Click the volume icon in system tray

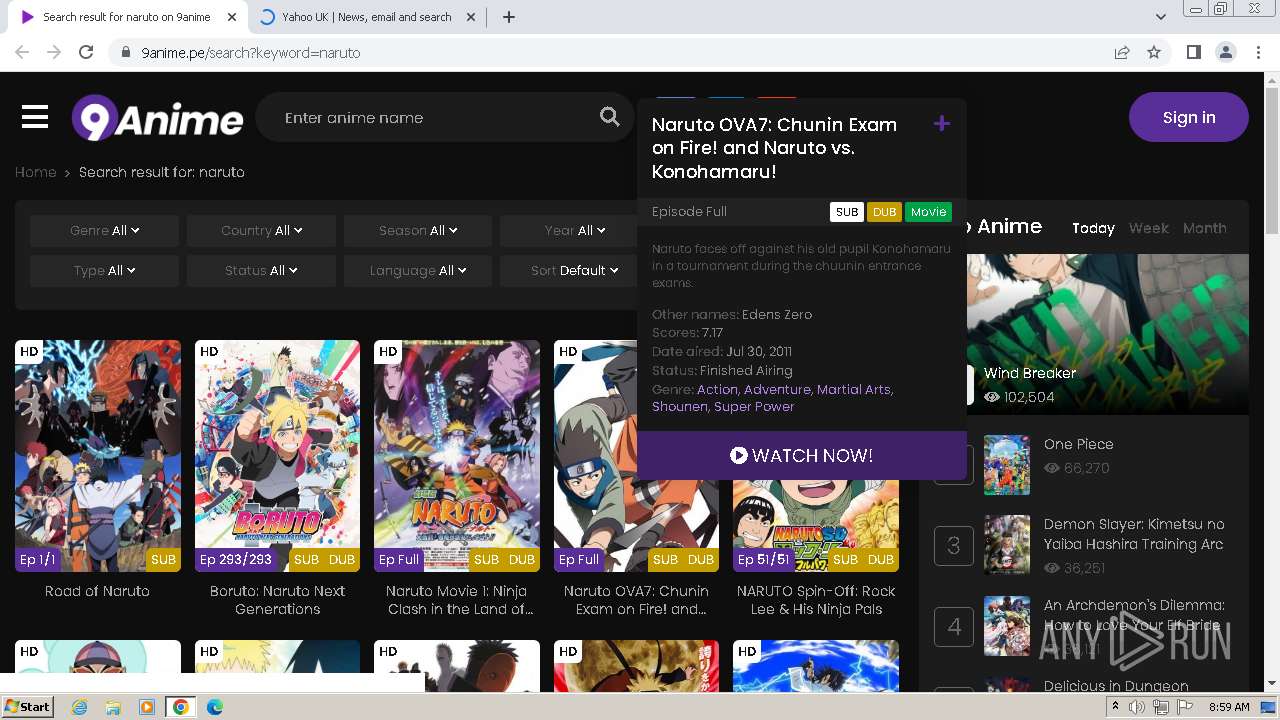click(x=1137, y=707)
